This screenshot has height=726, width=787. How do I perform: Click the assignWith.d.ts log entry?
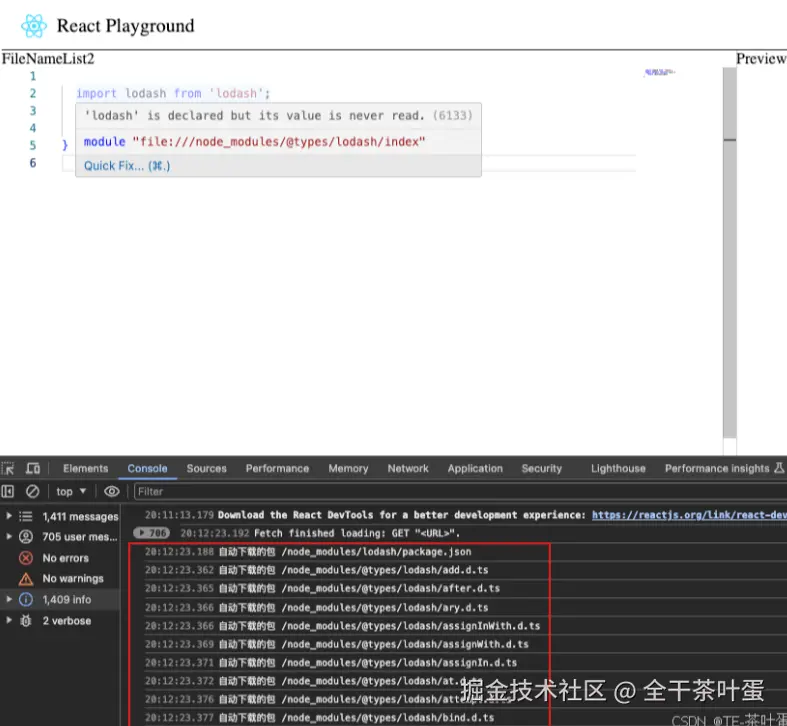(x=339, y=644)
